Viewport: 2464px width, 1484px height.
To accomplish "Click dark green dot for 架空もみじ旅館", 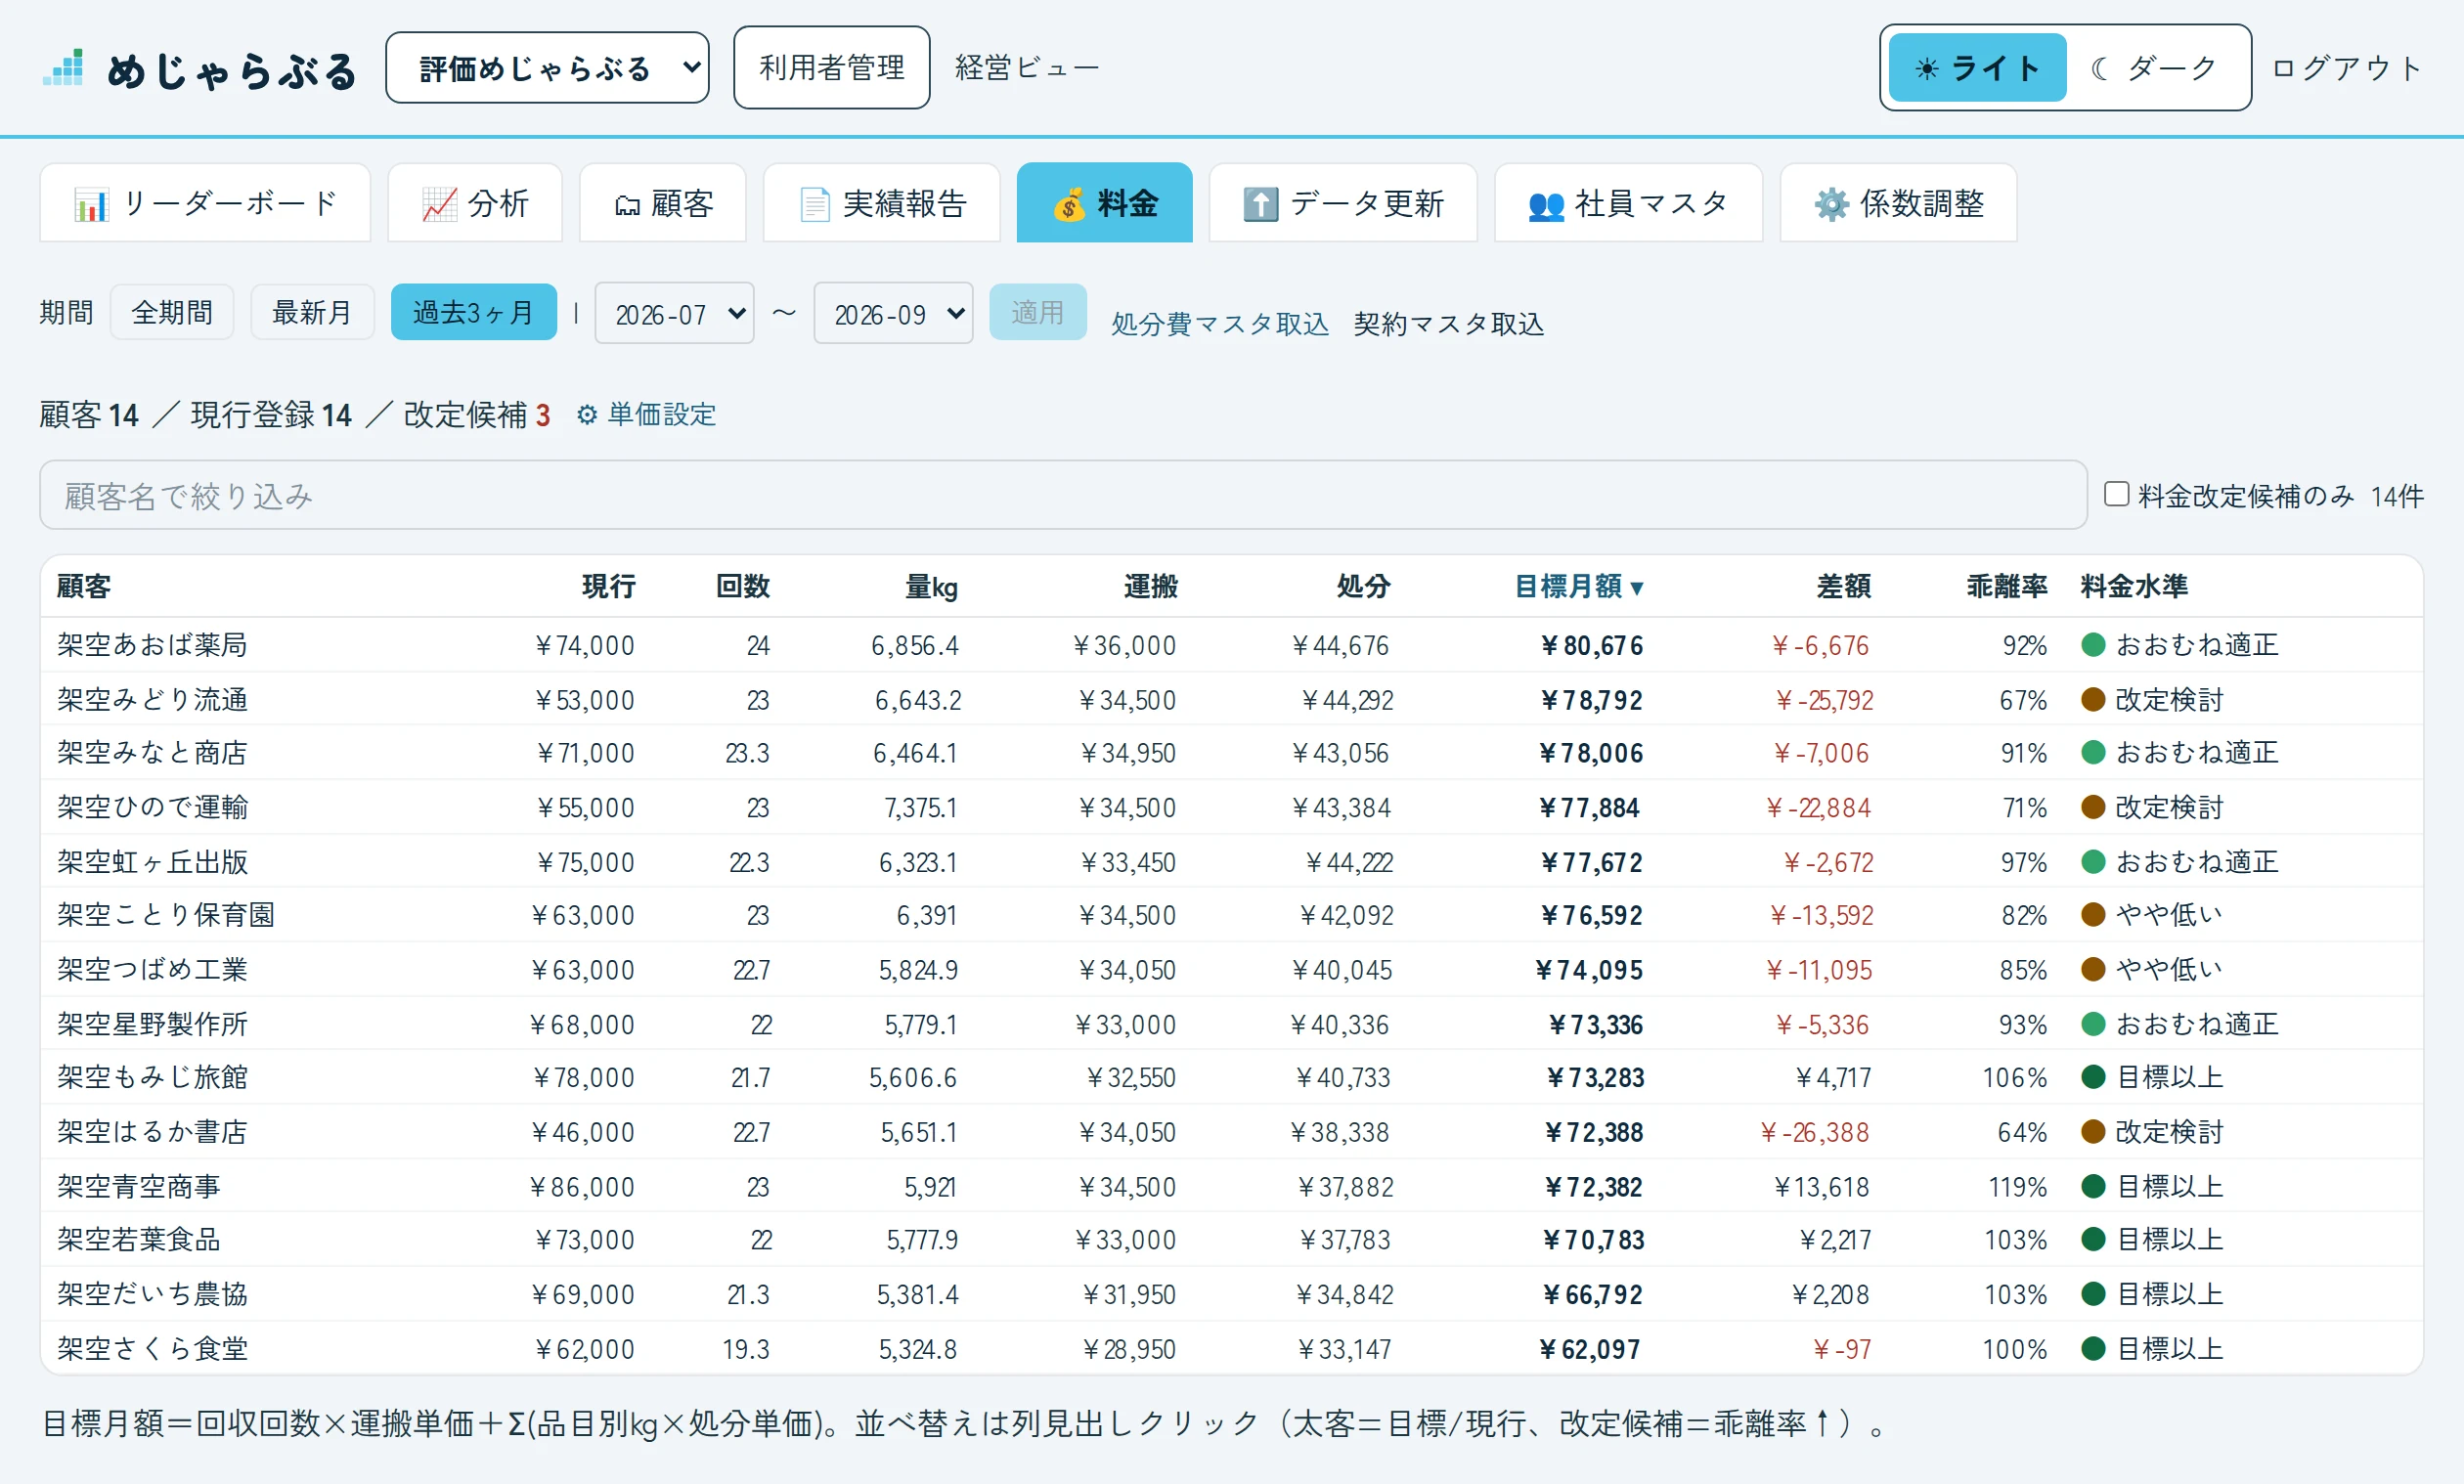I will [x=2093, y=1076].
